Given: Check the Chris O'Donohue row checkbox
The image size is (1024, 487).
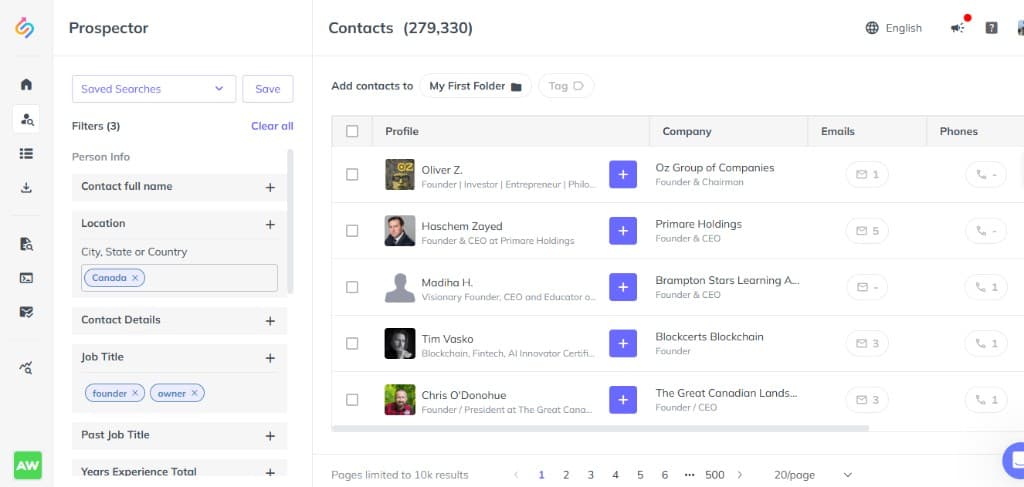Looking at the screenshot, I should (352, 400).
